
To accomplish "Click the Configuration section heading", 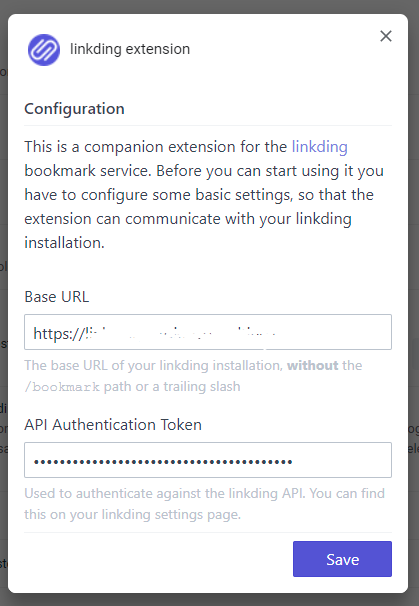I will 74,109.
